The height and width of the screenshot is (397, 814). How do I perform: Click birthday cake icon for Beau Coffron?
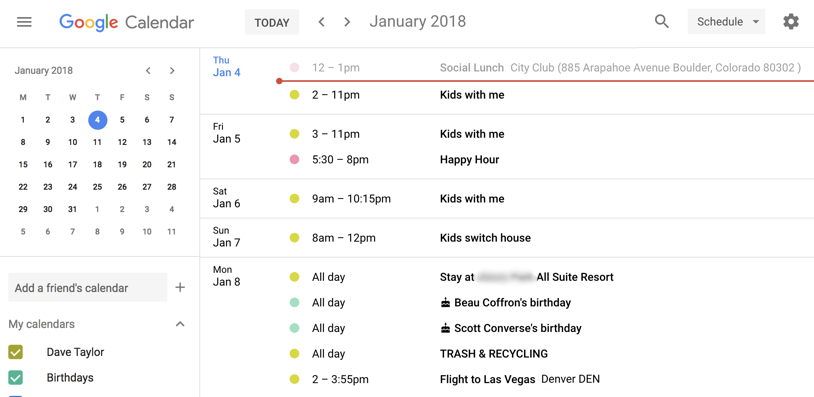pyautogui.click(x=445, y=303)
